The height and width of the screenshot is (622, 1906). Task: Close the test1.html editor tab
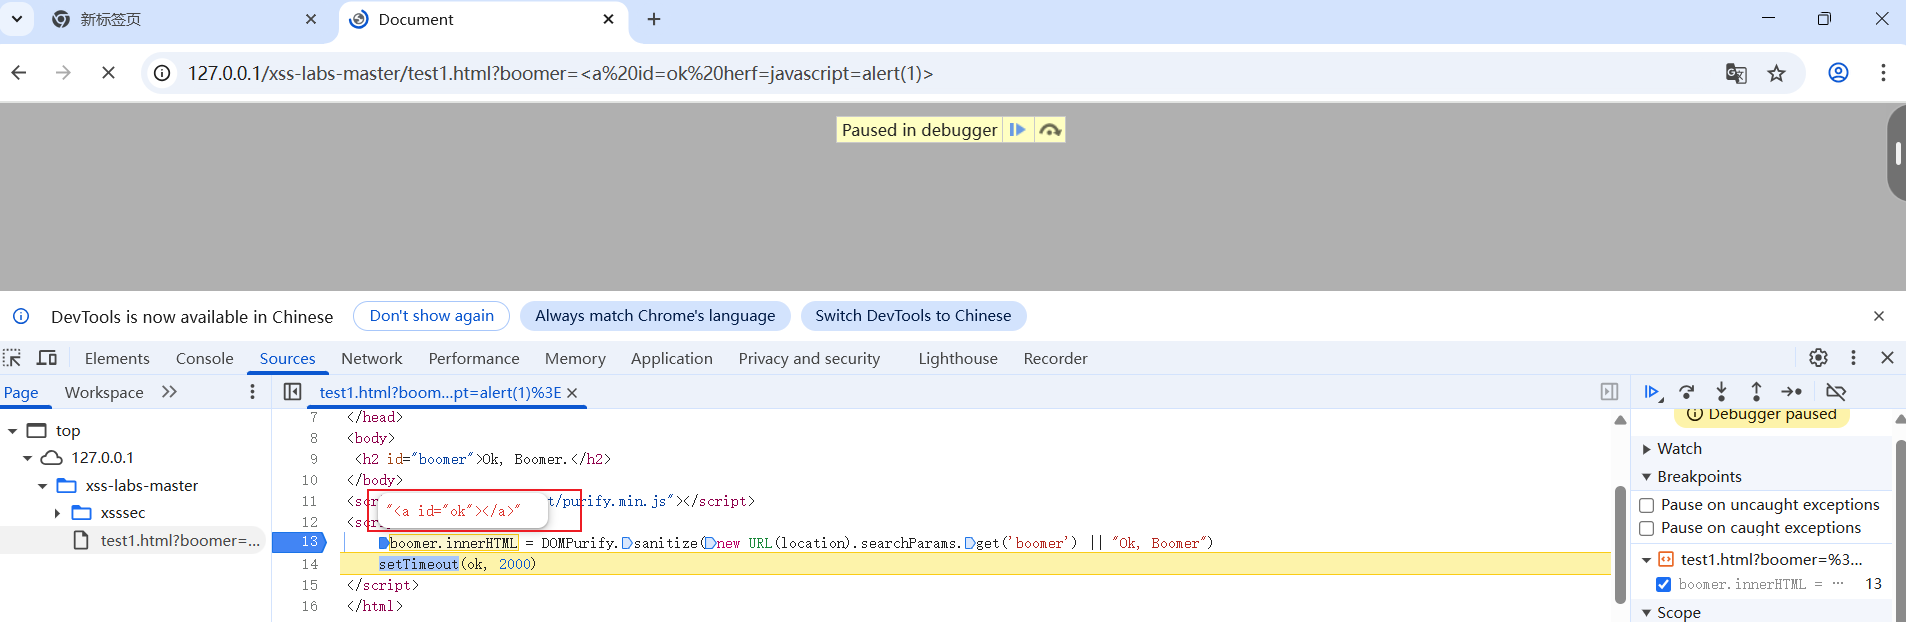tap(572, 393)
